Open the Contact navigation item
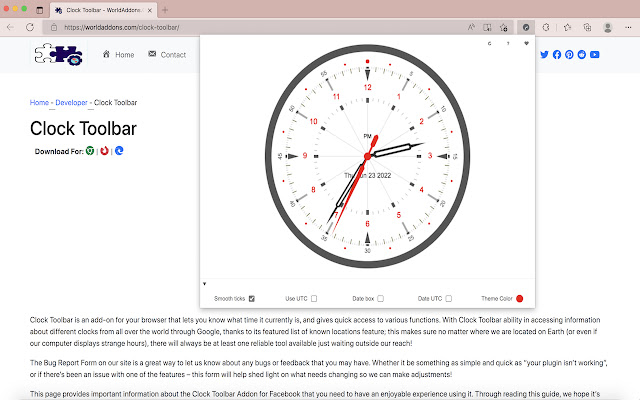 pyautogui.click(x=167, y=55)
